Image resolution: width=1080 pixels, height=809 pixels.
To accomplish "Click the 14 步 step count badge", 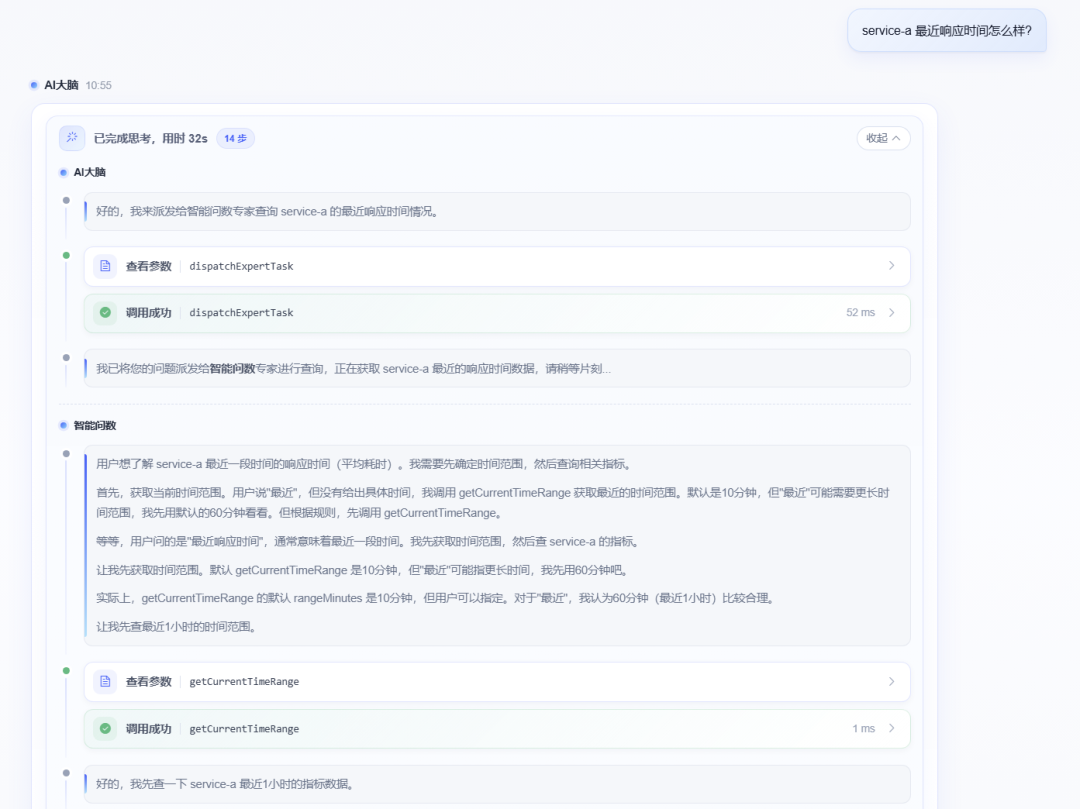I will (236, 138).
